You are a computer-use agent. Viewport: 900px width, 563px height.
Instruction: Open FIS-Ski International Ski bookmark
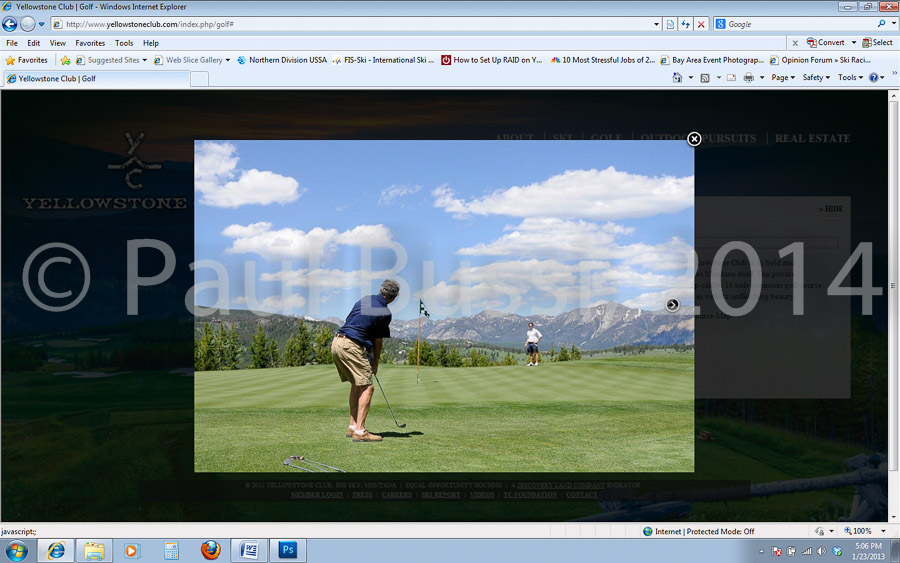pyautogui.click(x=383, y=60)
